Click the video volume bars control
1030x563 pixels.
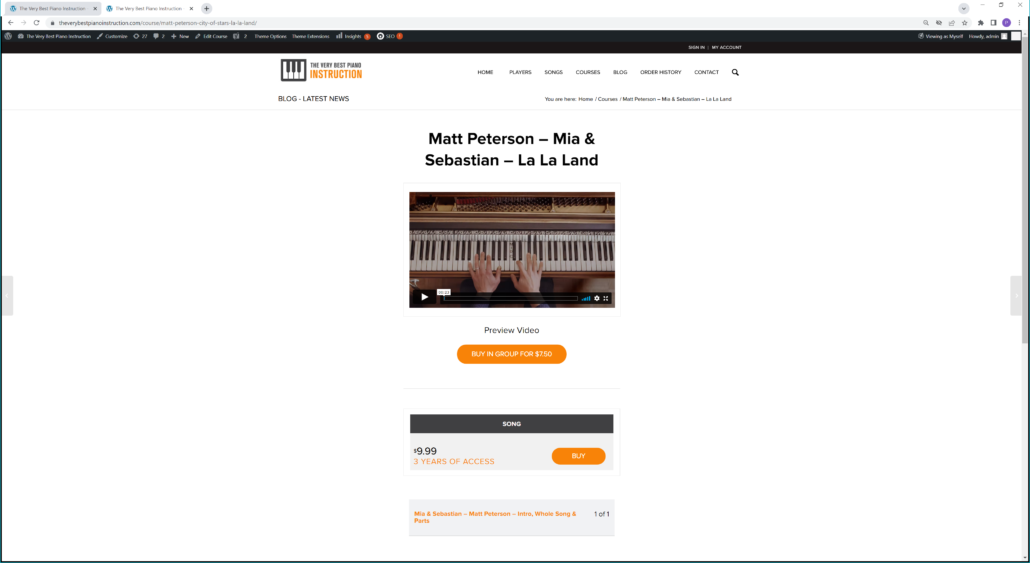pyautogui.click(x=586, y=298)
